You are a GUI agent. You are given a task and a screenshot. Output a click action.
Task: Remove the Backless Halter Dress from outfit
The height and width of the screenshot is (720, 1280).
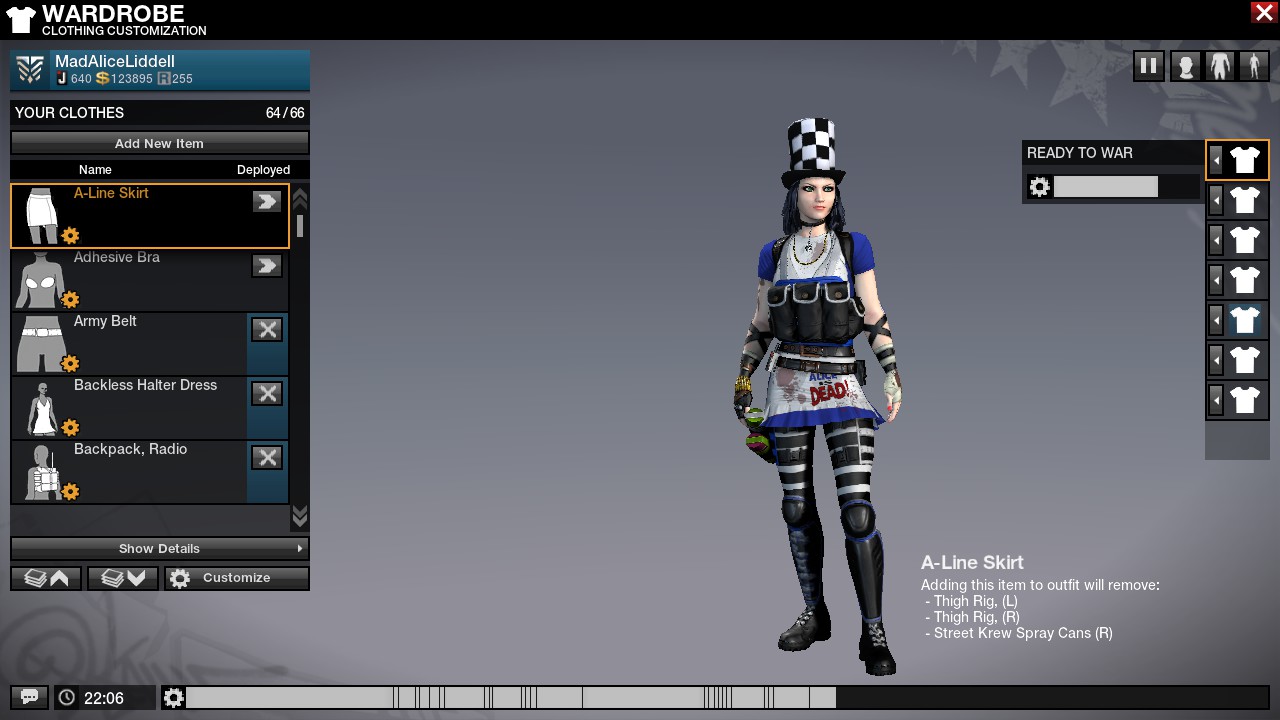[x=266, y=394]
